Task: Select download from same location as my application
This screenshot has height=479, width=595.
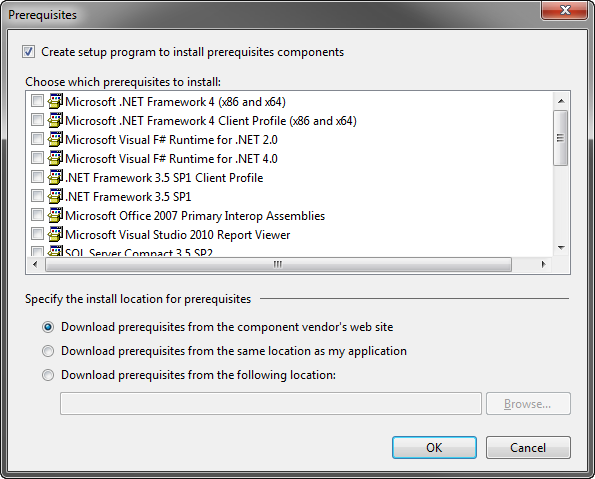Action: point(48,351)
